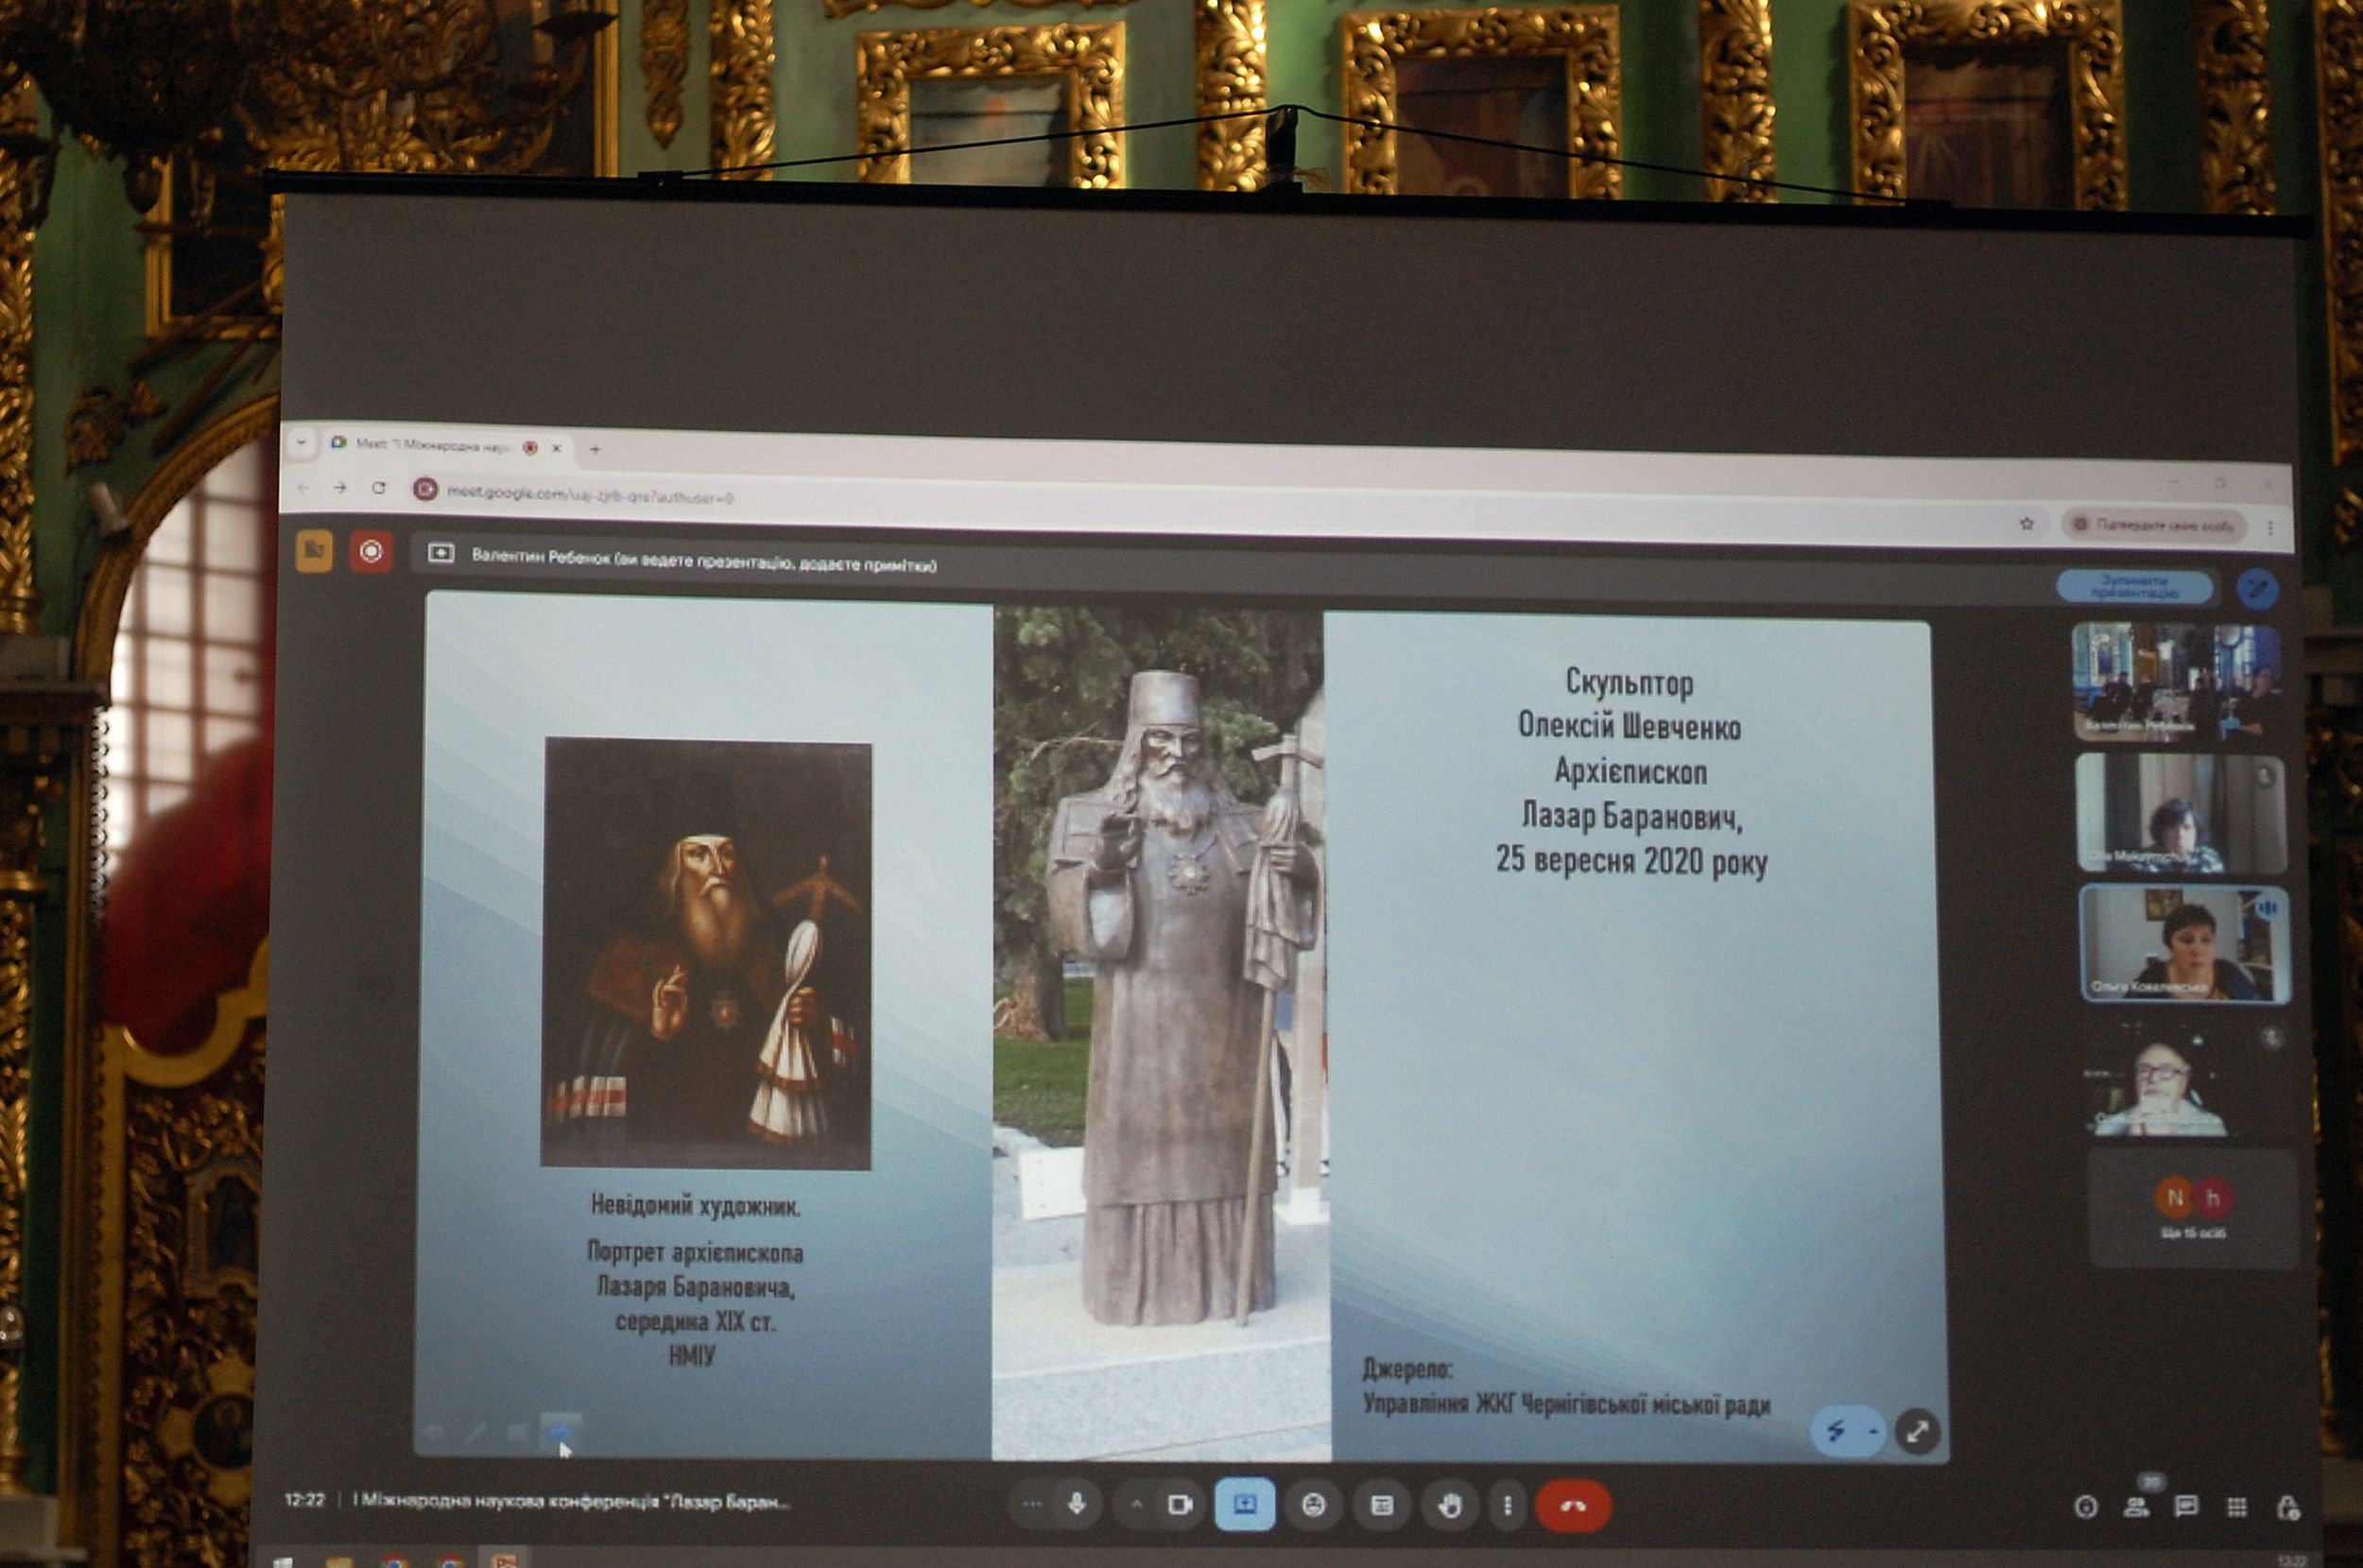The image size is (2363, 1568).
Task: Go back in Chrome
Action: click(x=303, y=487)
